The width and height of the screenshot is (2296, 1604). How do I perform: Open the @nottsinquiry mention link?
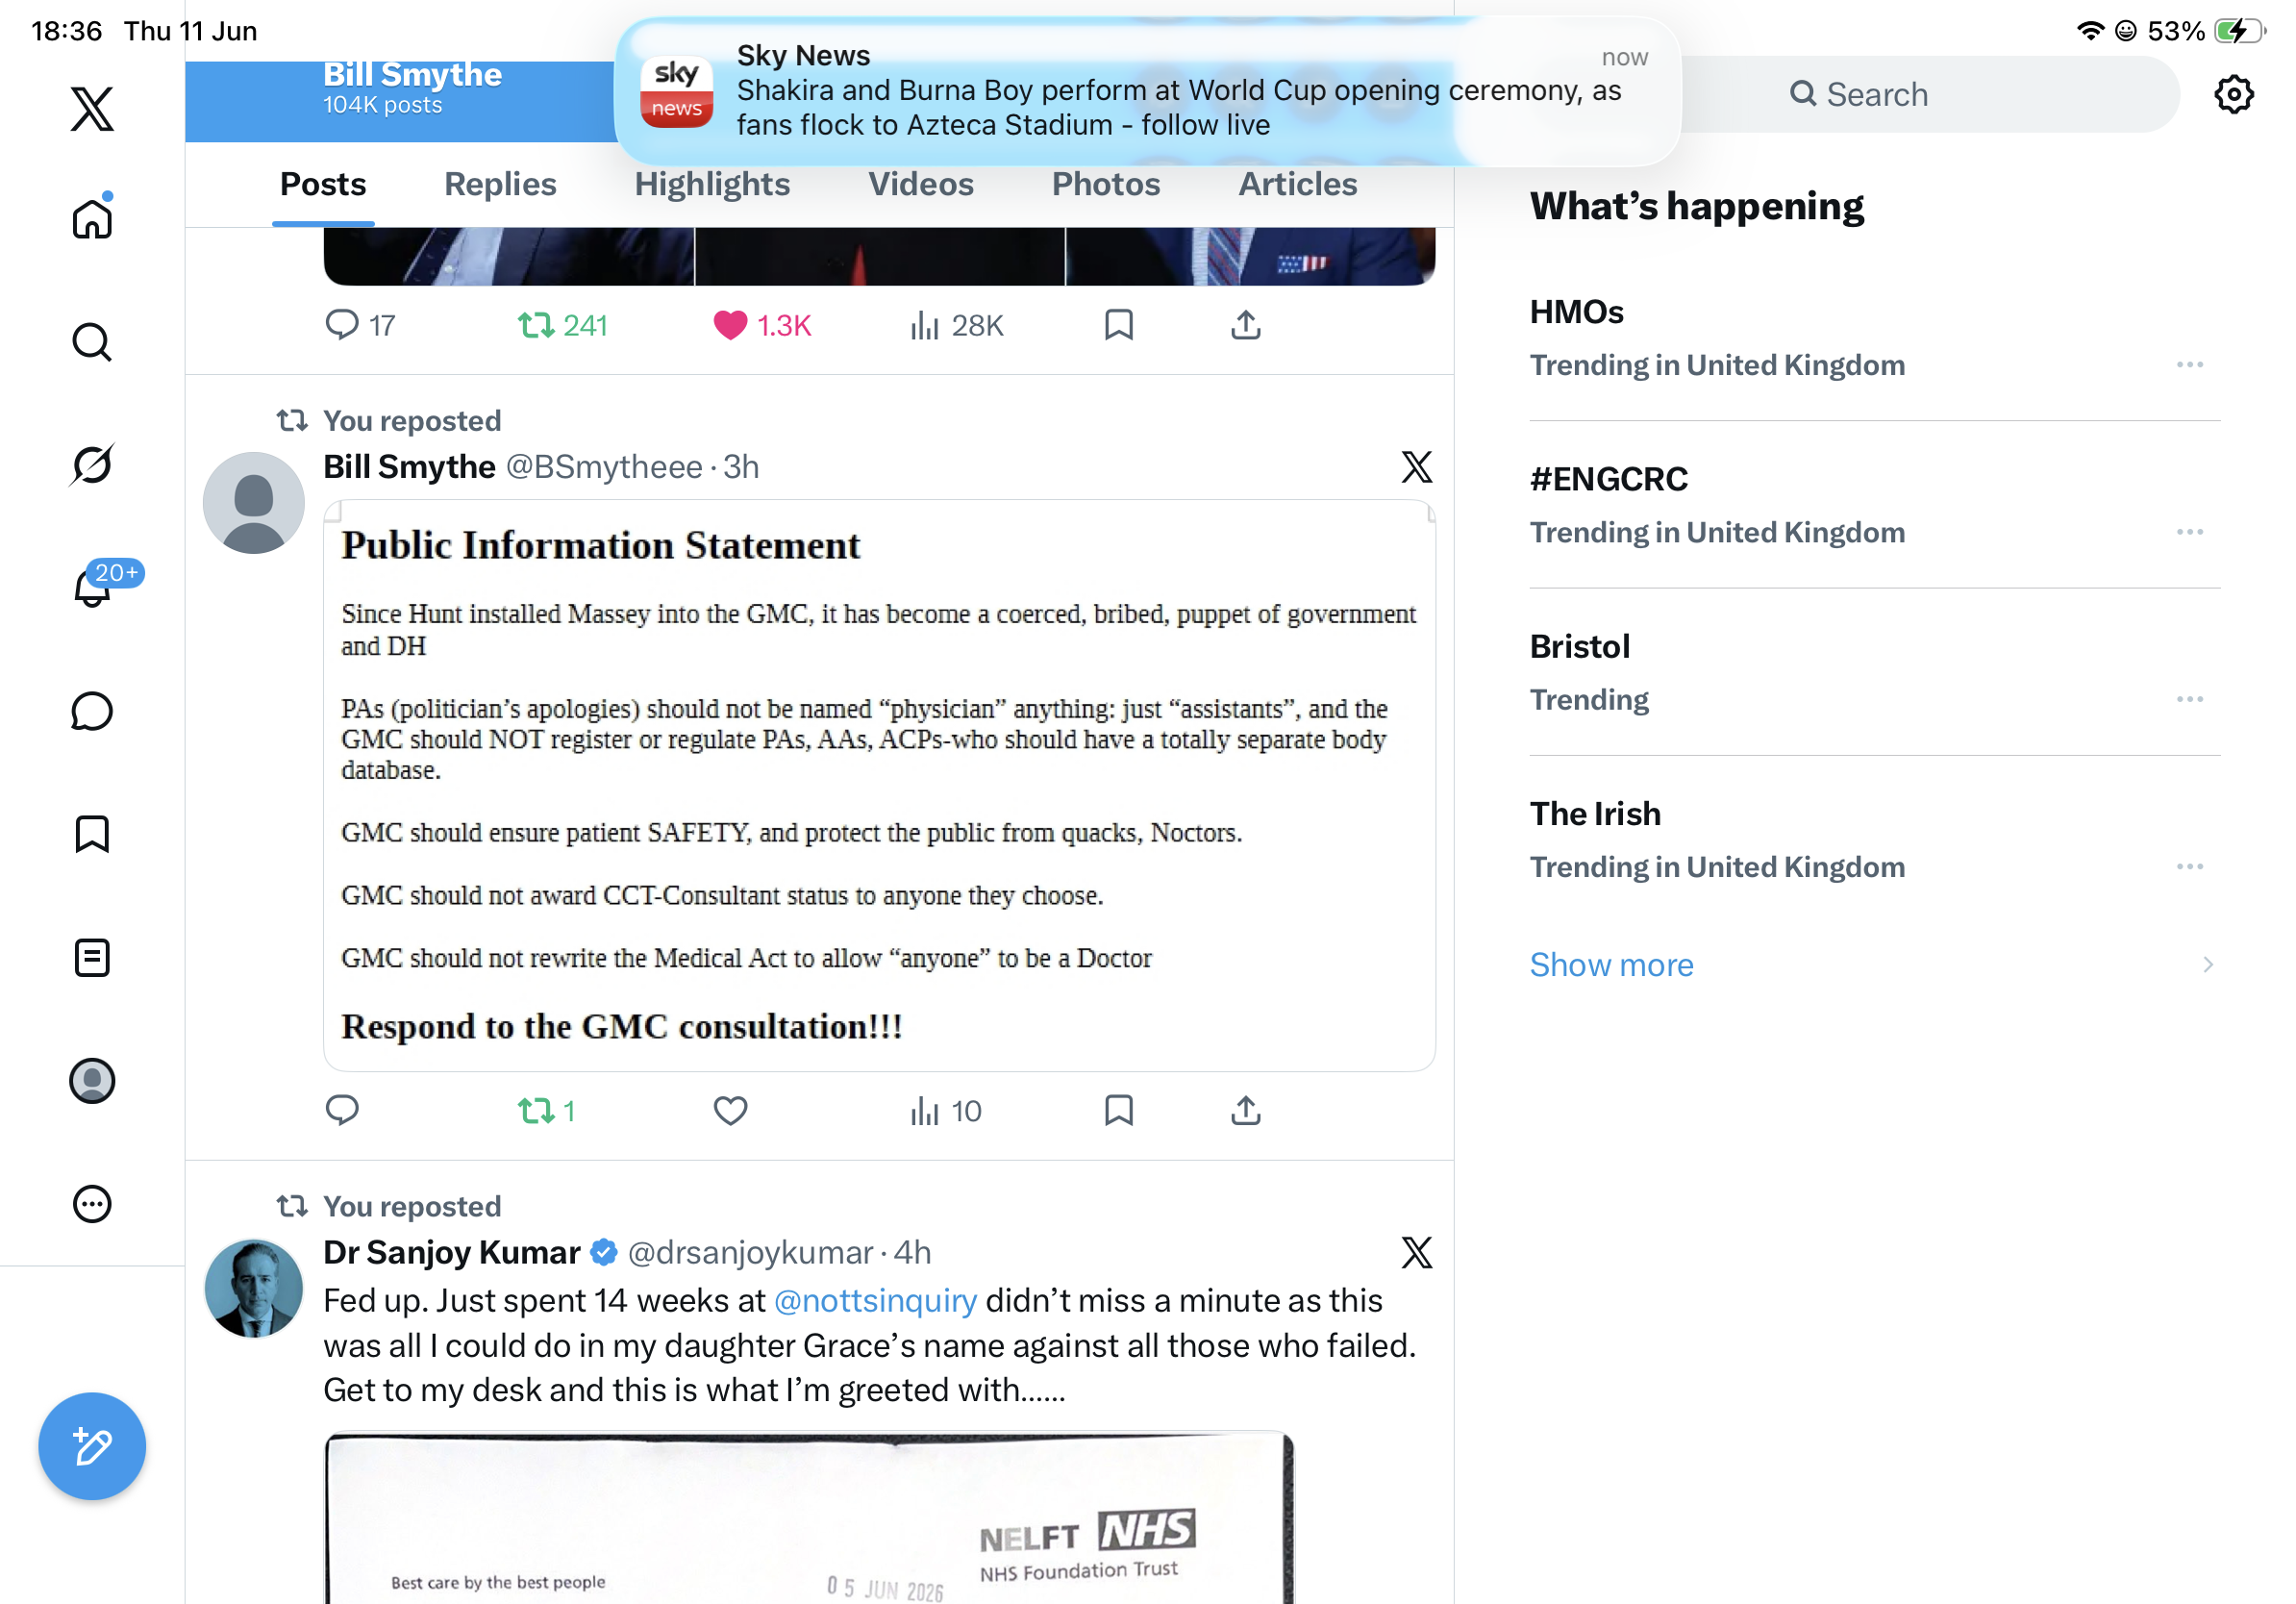pos(875,1300)
